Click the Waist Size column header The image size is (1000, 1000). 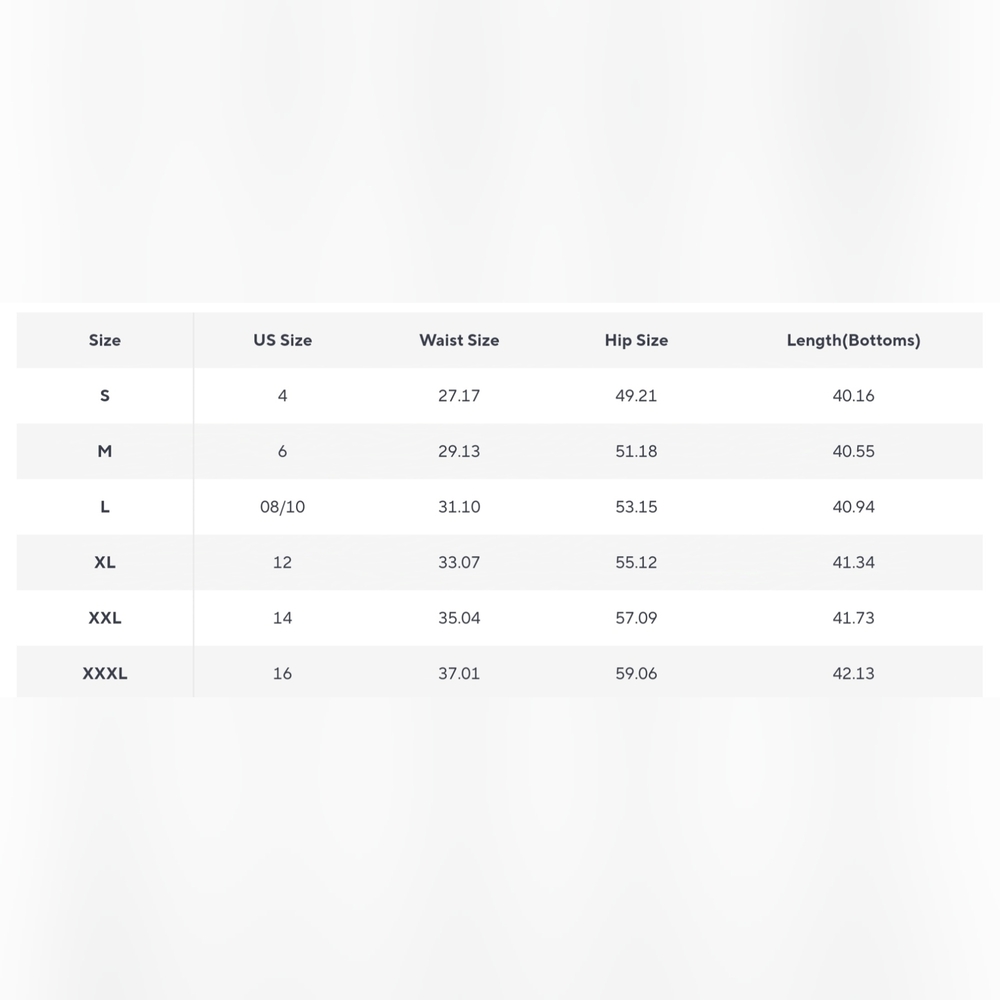pyautogui.click(x=459, y=341)
